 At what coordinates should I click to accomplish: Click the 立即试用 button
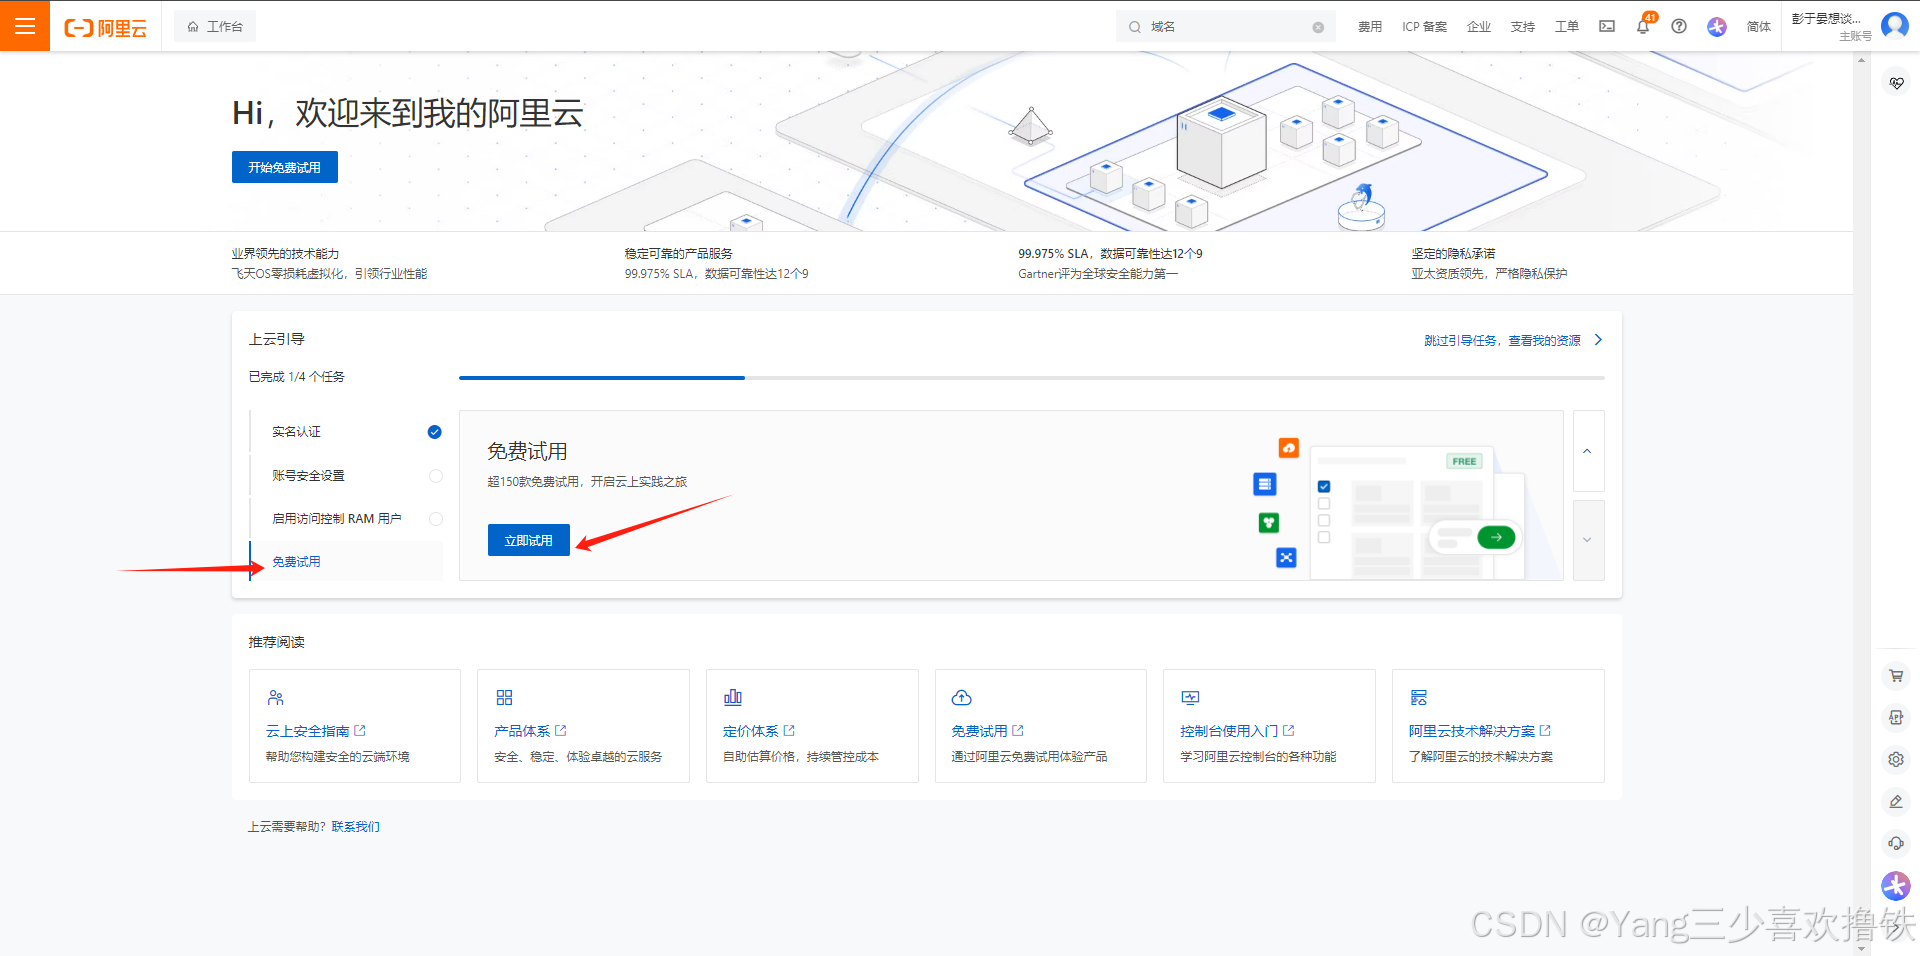click(529, 540)
